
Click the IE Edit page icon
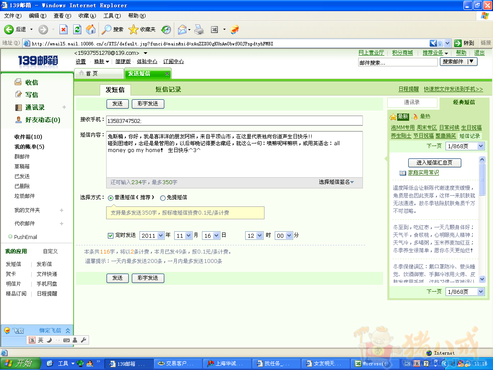[x=214, y=30]
